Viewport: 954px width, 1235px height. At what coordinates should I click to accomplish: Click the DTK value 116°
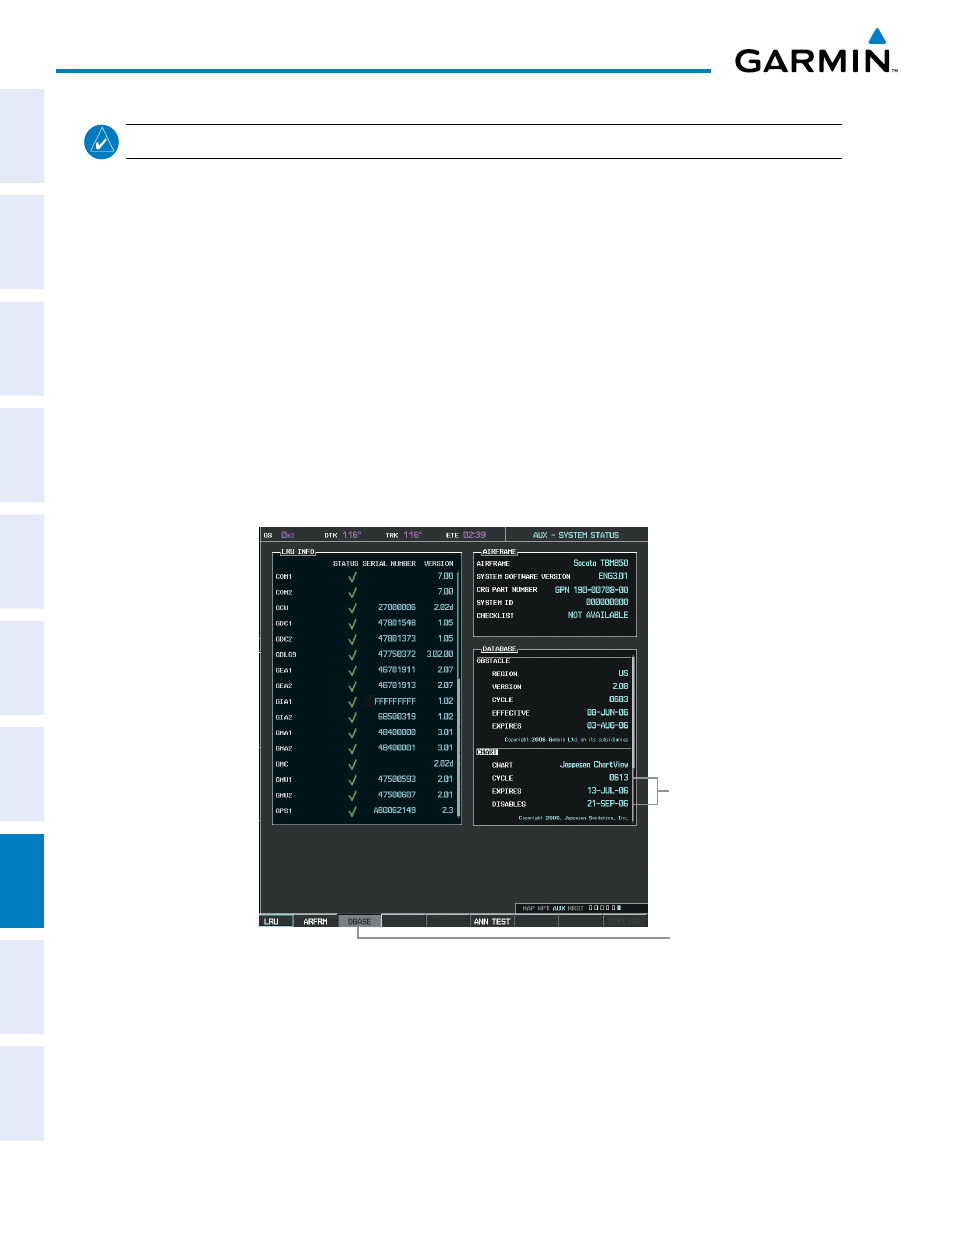(x=352, y=535)
